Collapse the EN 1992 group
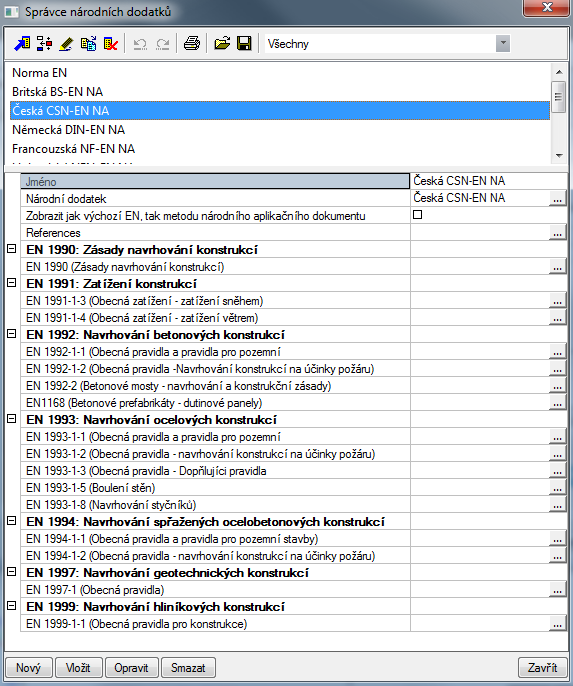This screenshot has width=573, height=686. click(12, 334)
